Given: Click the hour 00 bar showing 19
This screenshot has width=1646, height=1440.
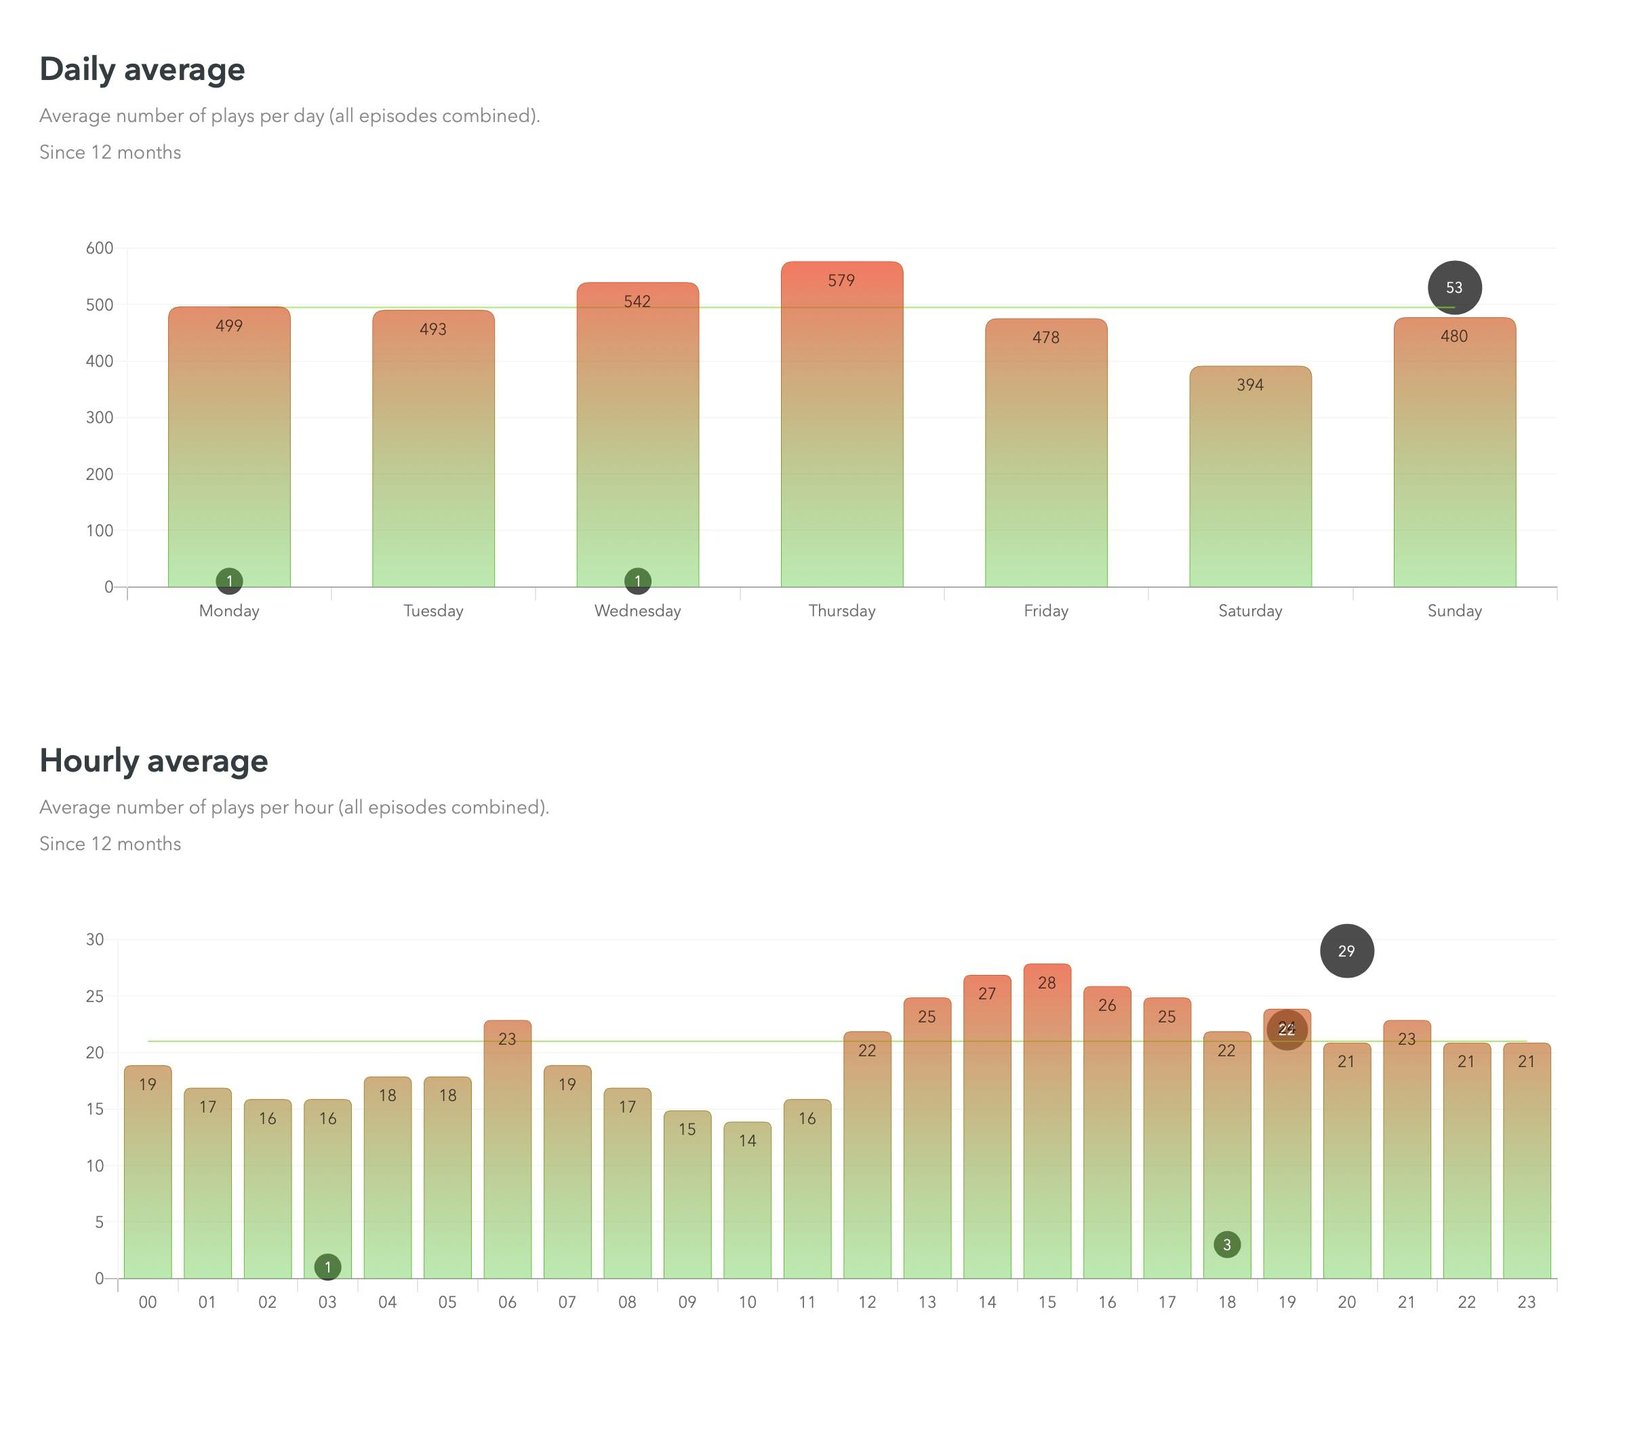Looking at the screenshot, I should tap(148, 1170).
